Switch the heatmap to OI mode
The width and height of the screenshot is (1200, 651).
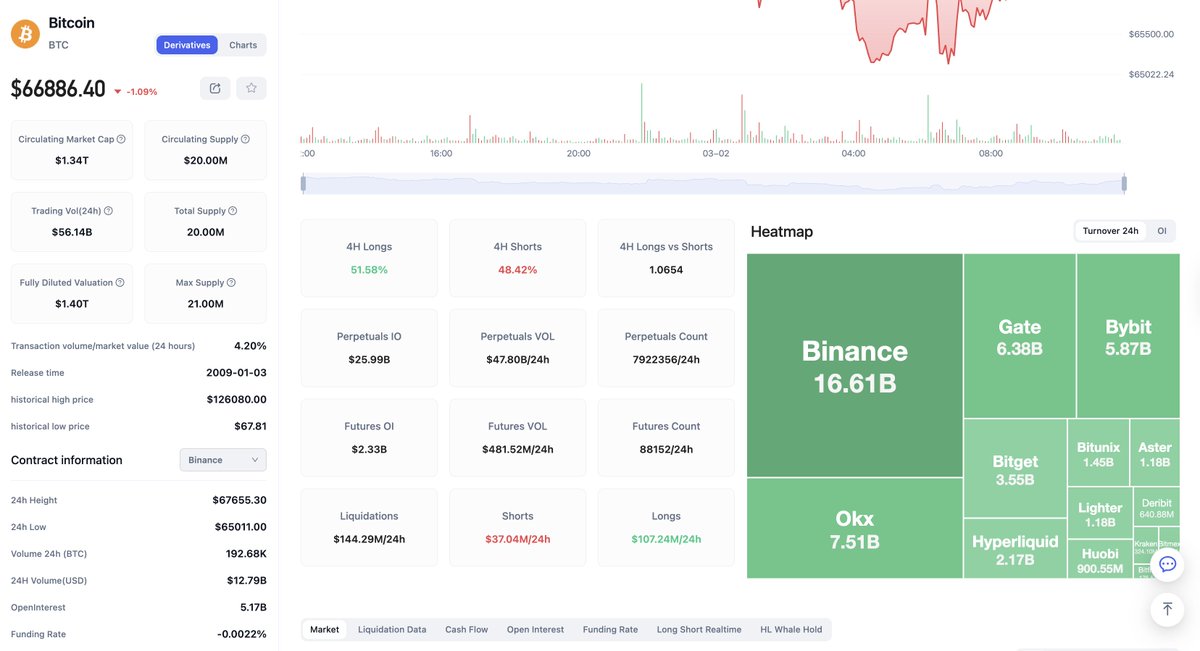tap(1161, 229)
